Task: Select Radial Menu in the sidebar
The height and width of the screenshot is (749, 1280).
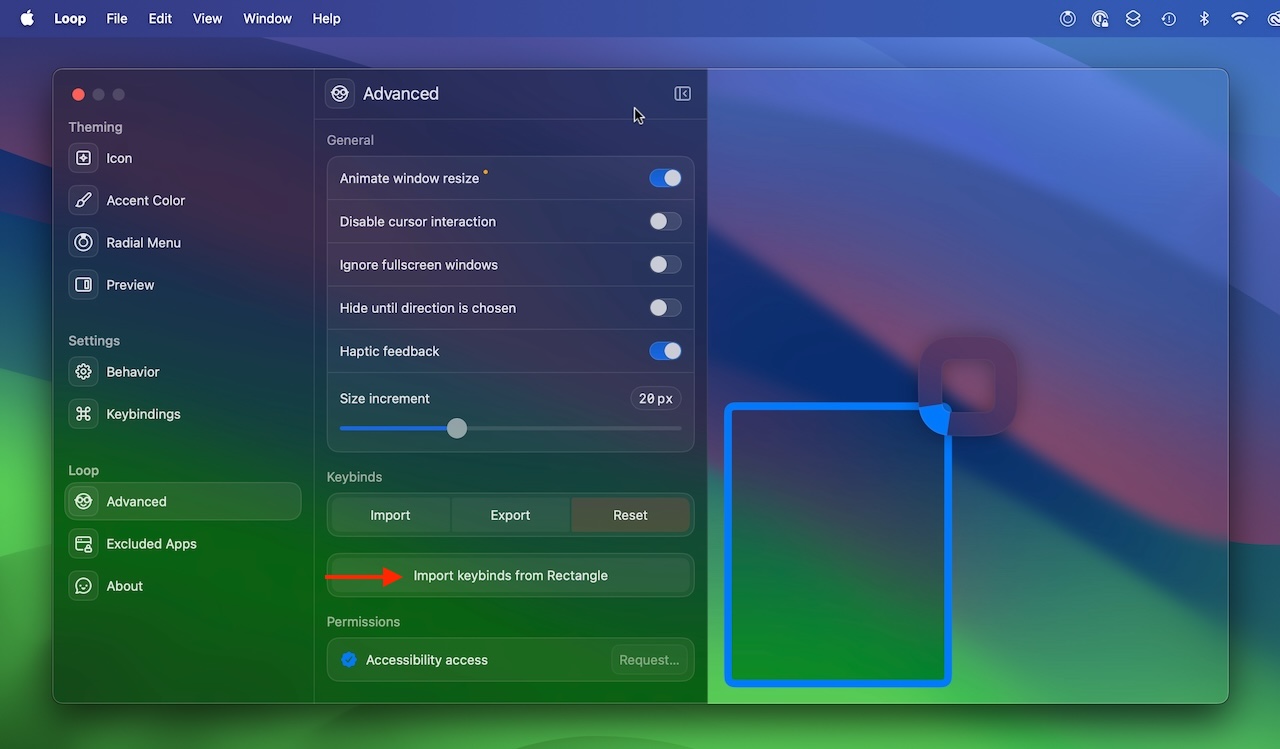Action: pos(183,242)
